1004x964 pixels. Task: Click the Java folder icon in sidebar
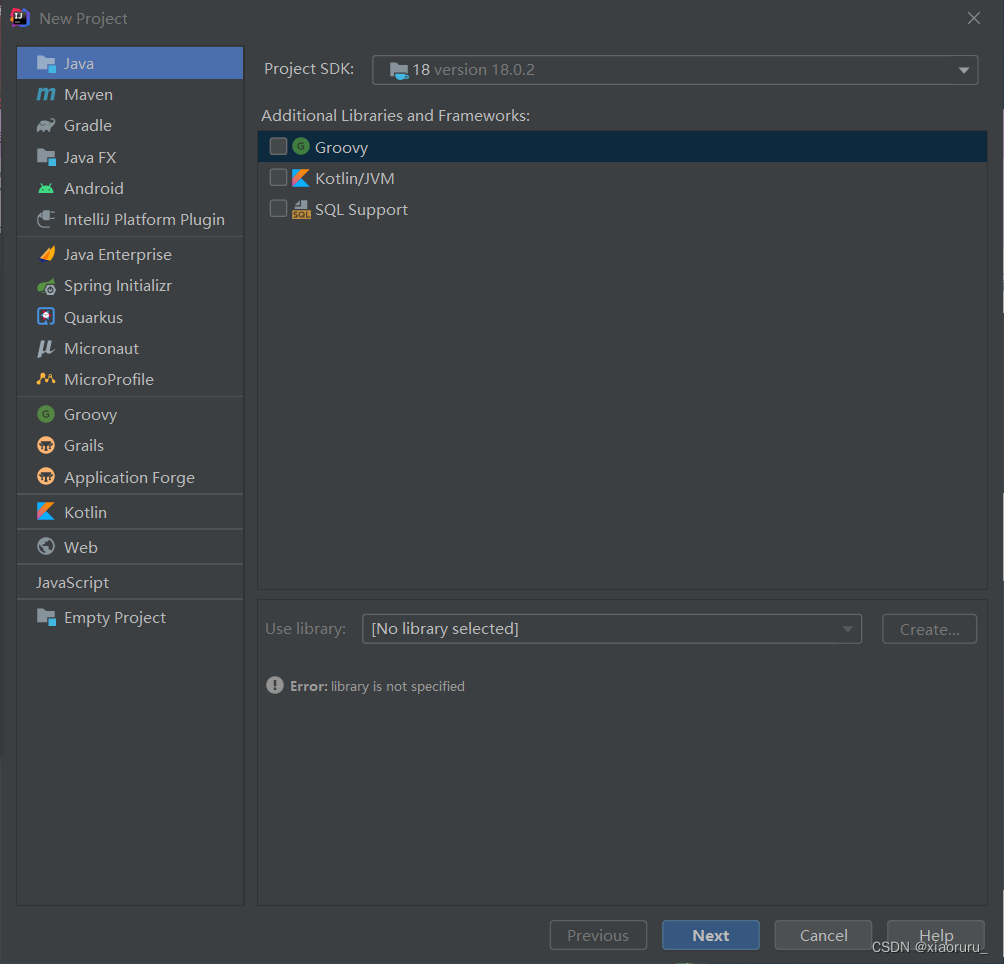[46, 63]
